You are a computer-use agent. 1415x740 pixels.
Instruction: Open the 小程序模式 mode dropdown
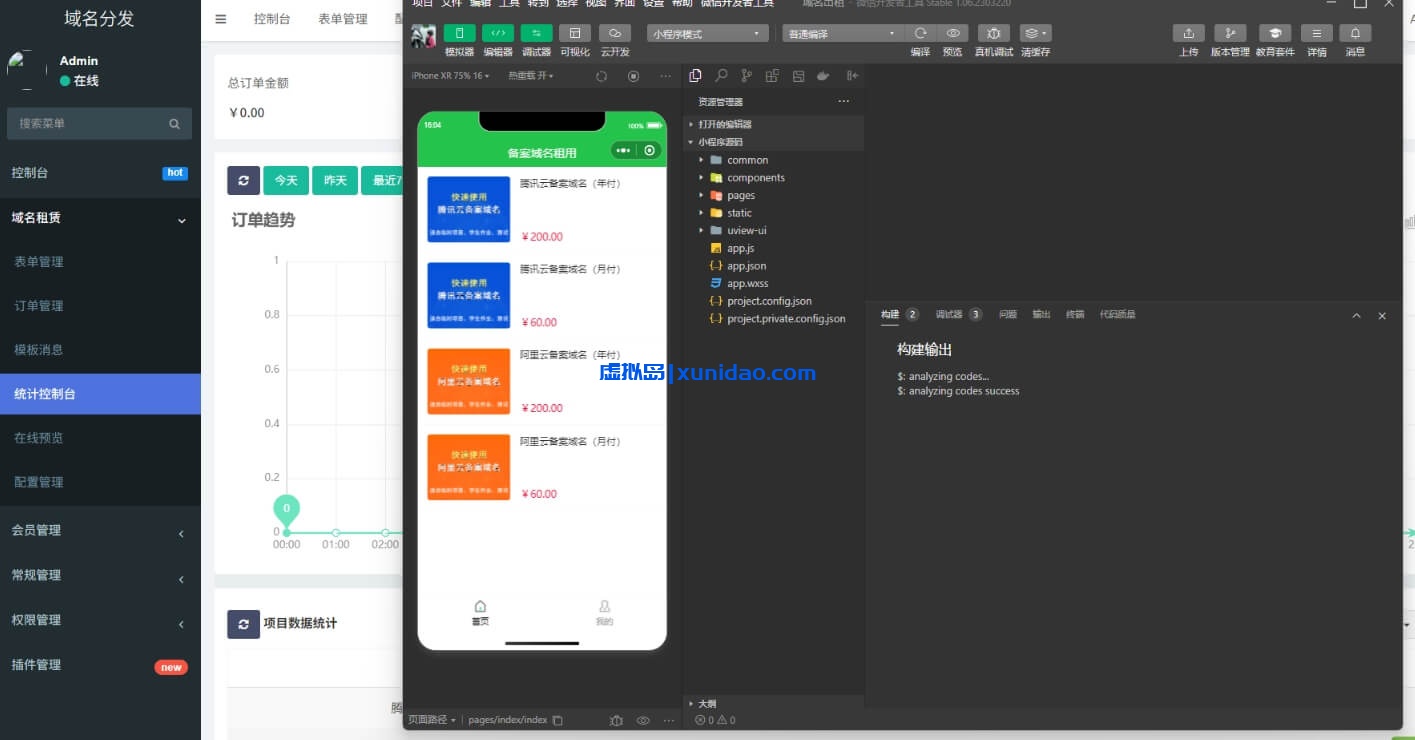click(706, 34)
